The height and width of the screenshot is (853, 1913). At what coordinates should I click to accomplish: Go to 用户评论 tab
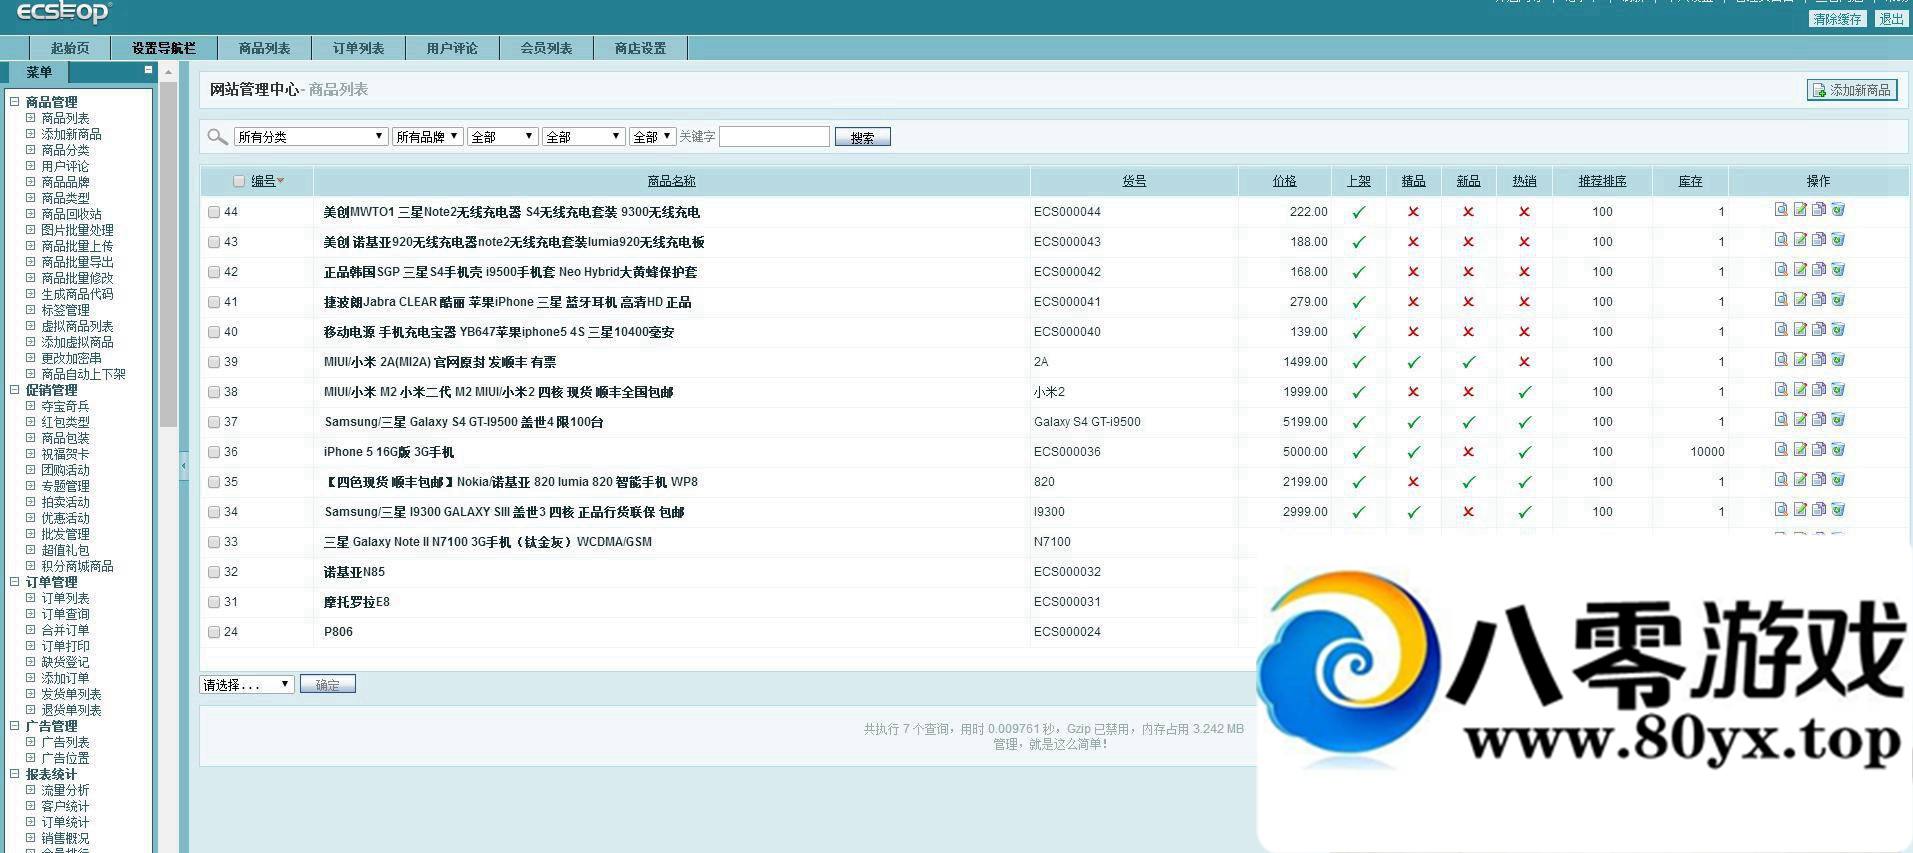point(452,48)
